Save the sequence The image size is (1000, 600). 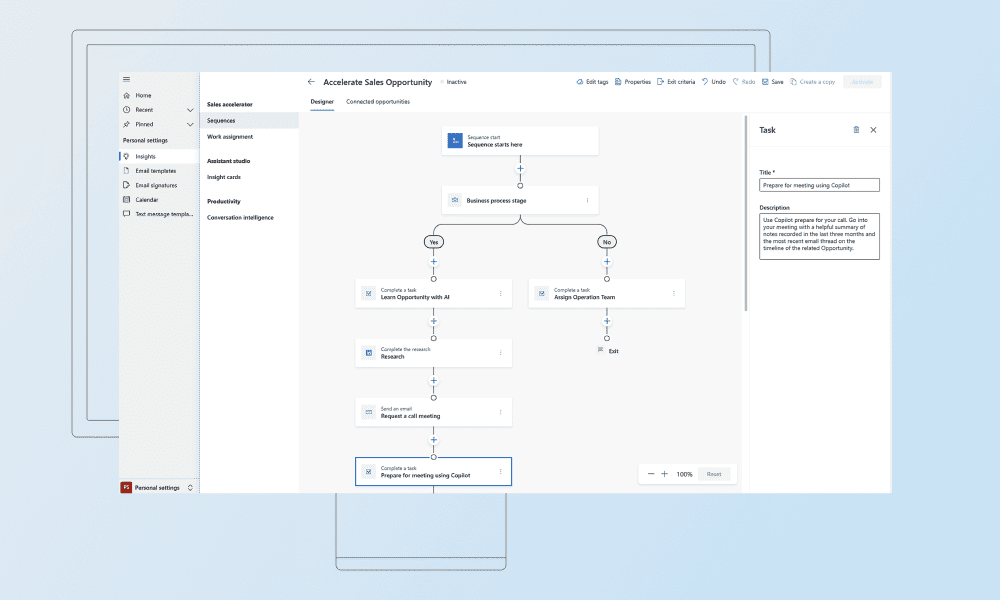pyautogui.click(x=772, y=82)
